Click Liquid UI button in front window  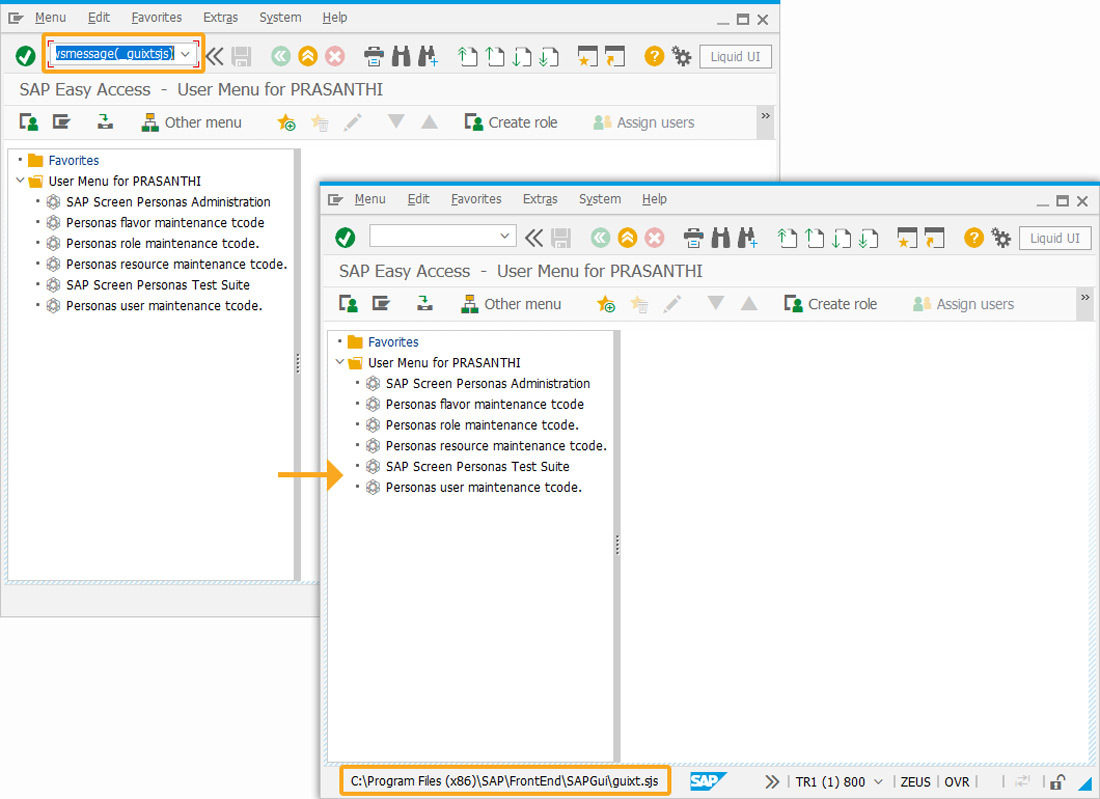click(1054, 239)
